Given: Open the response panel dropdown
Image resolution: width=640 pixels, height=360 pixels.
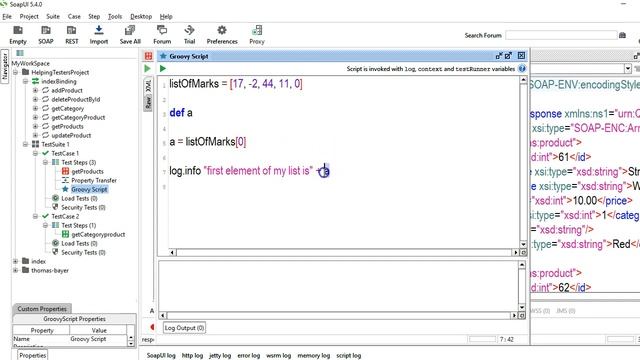Looking at the screenshot, I should click(x=628, y=69).
